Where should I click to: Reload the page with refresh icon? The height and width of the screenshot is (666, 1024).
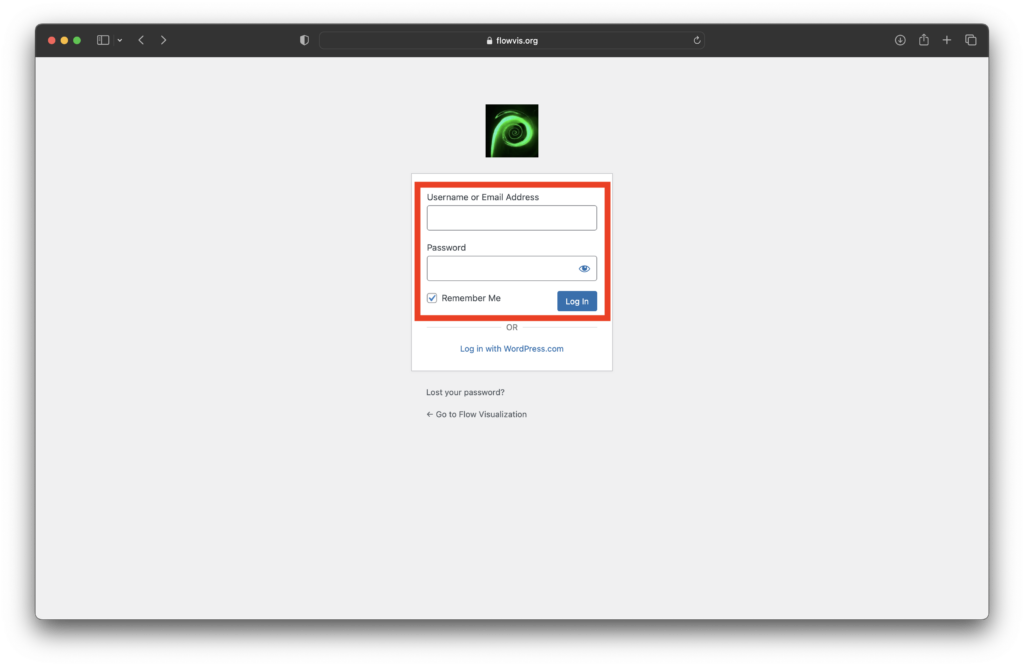[x=697, y=40]
